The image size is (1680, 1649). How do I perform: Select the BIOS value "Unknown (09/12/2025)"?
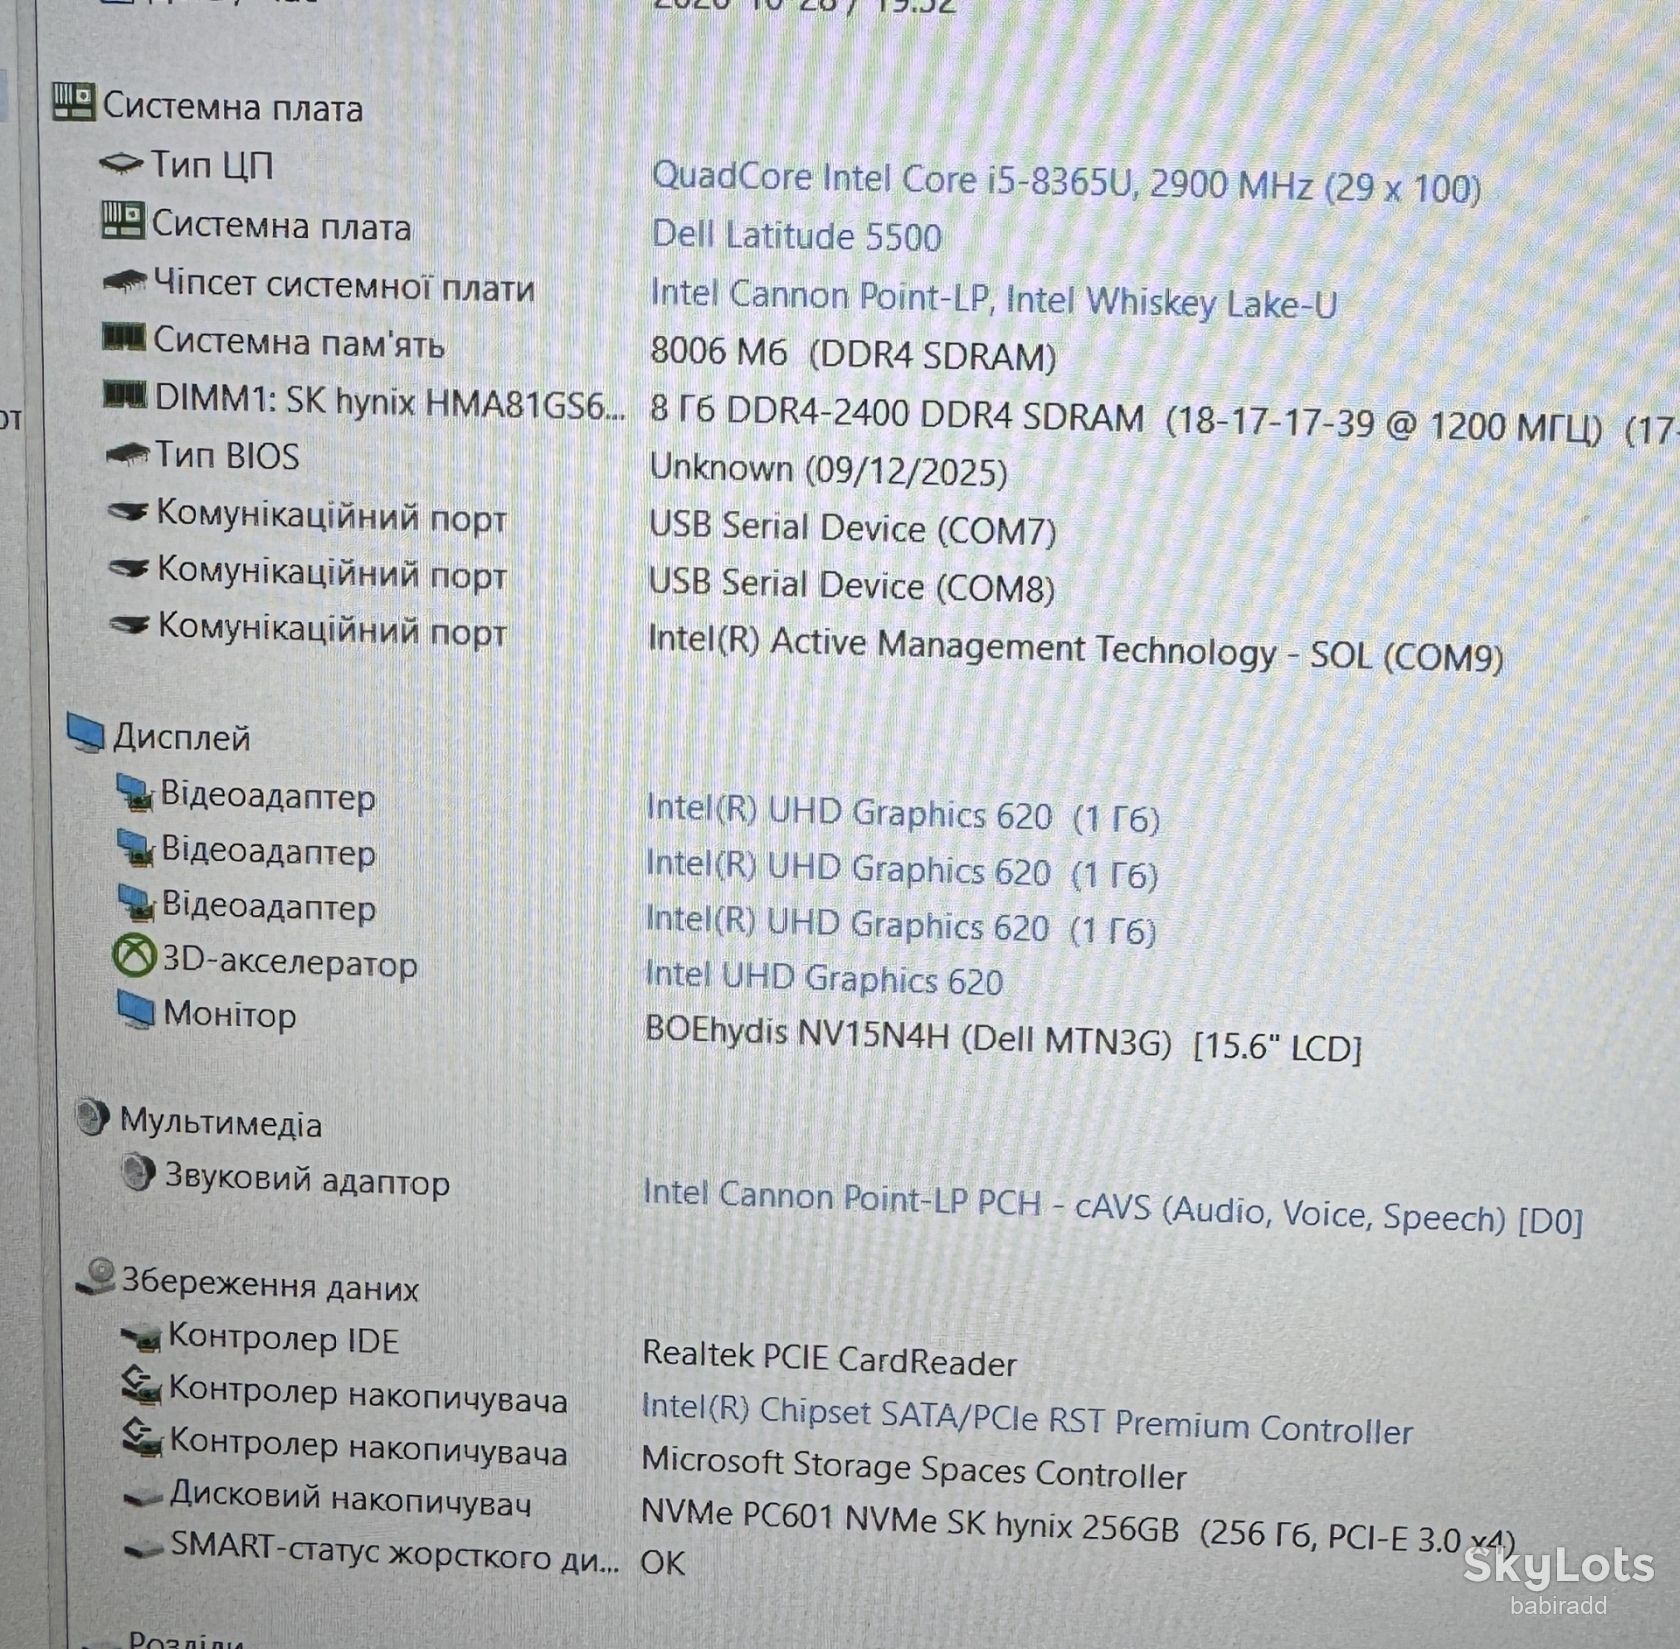tap(828, 469)
